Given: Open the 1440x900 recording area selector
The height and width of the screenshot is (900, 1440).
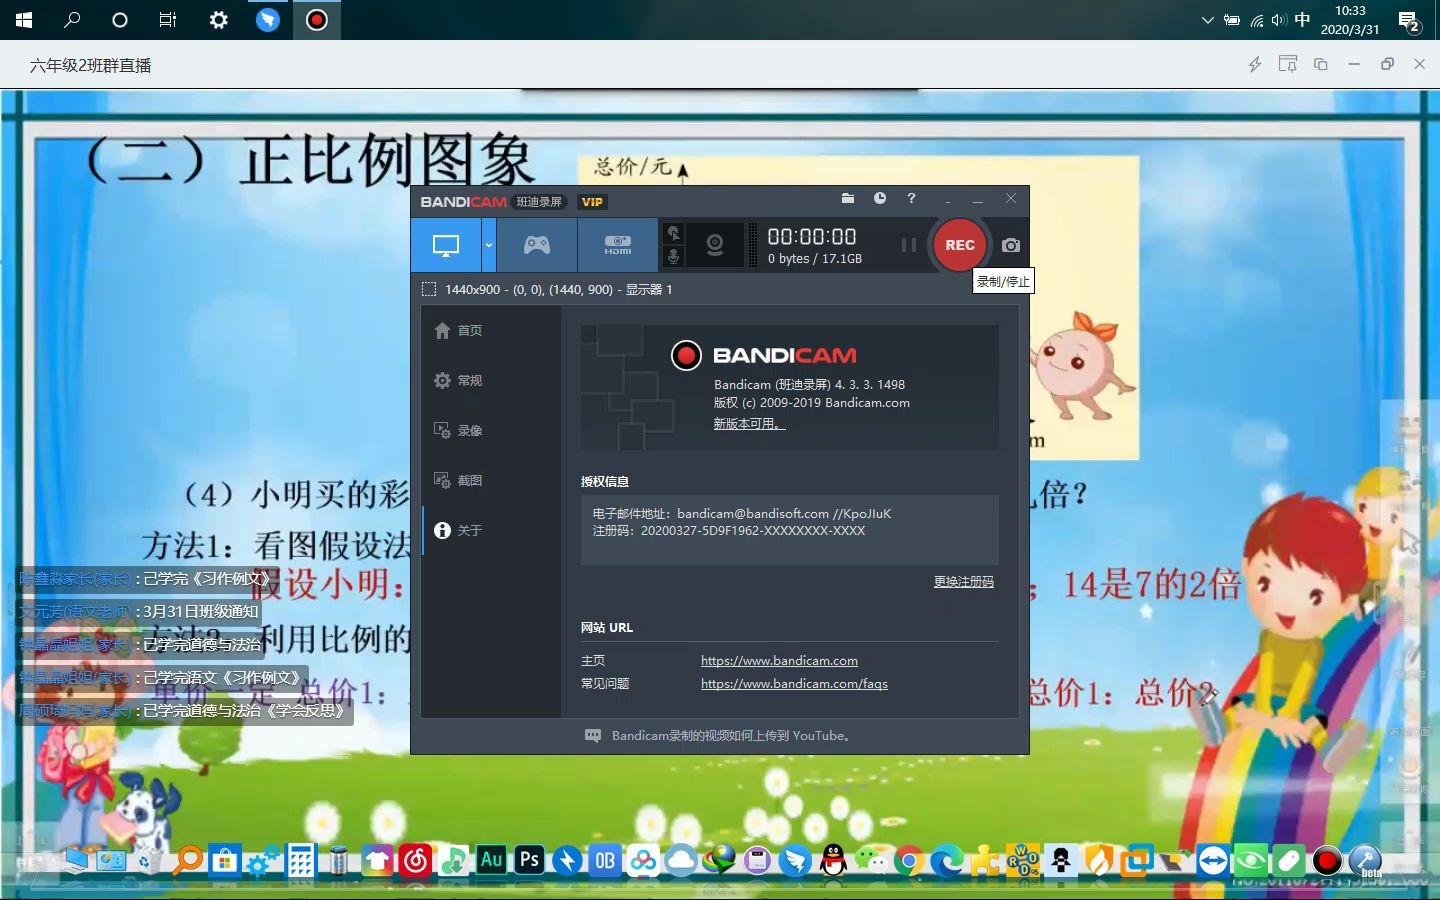Looking at the screenshot, I should coord(430,290).
